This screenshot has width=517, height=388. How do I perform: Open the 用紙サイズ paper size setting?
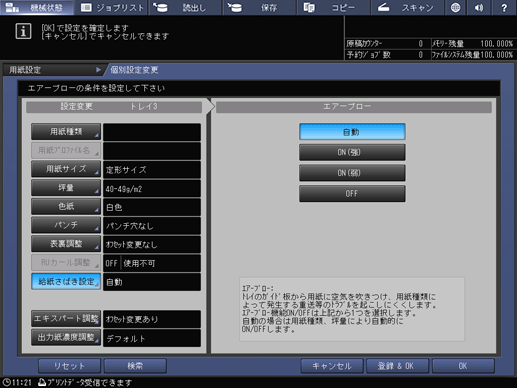[x=66, y=169]
